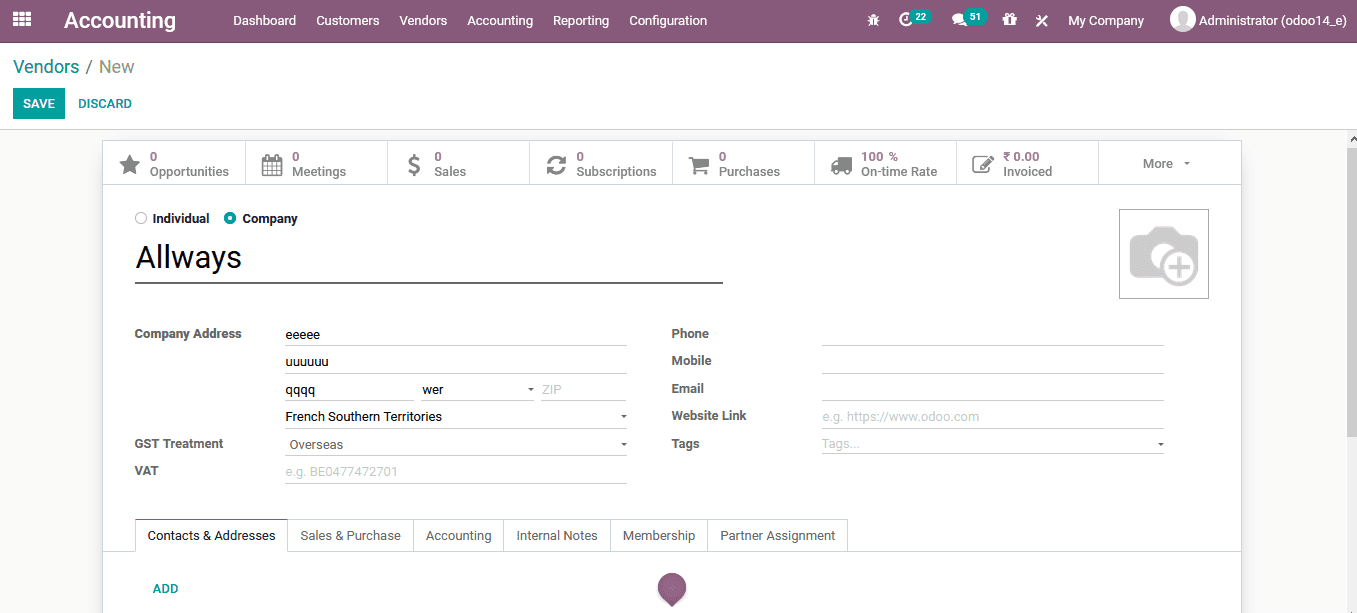Viewport: 1357px width, 613px height.
Task: Open country dropdown French Southern Territories
Action: [456, 416]
